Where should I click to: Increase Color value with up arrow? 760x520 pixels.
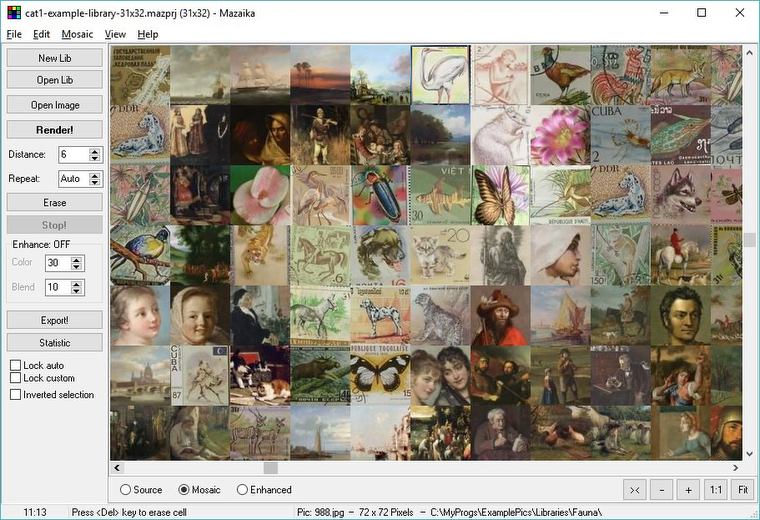pyautogui.click(x=76, y=260)
